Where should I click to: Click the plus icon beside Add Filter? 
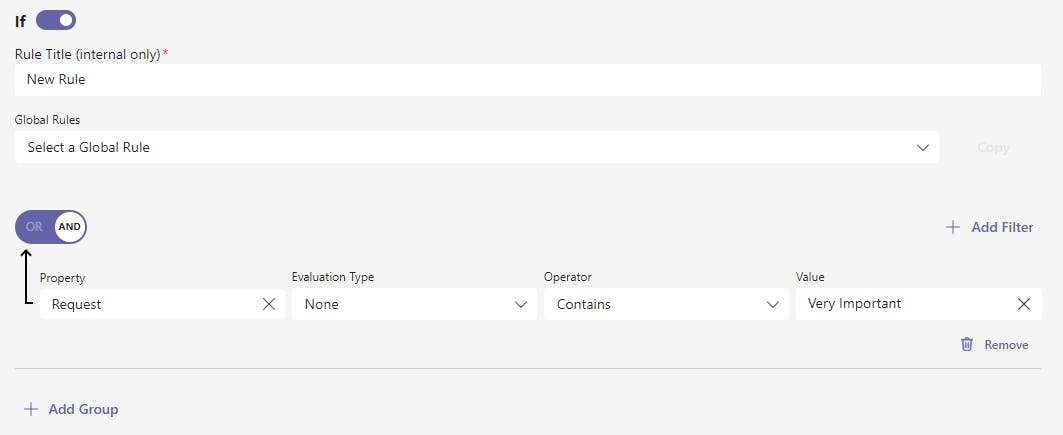953,227
